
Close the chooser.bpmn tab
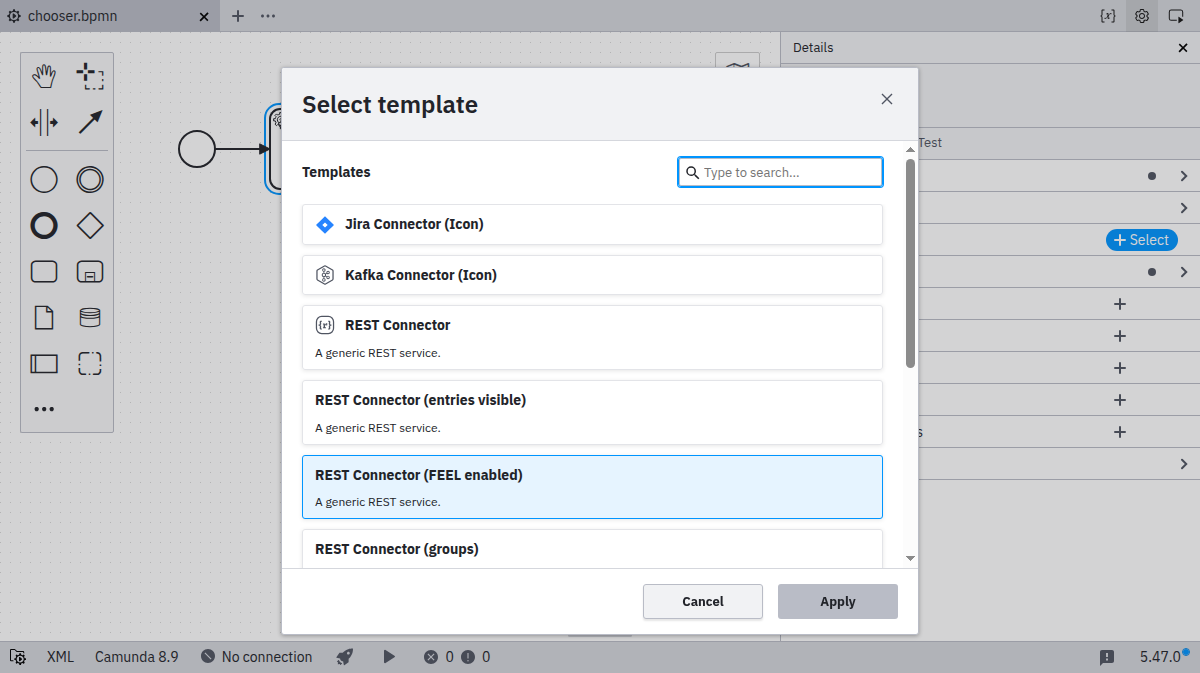pos(204,16)
